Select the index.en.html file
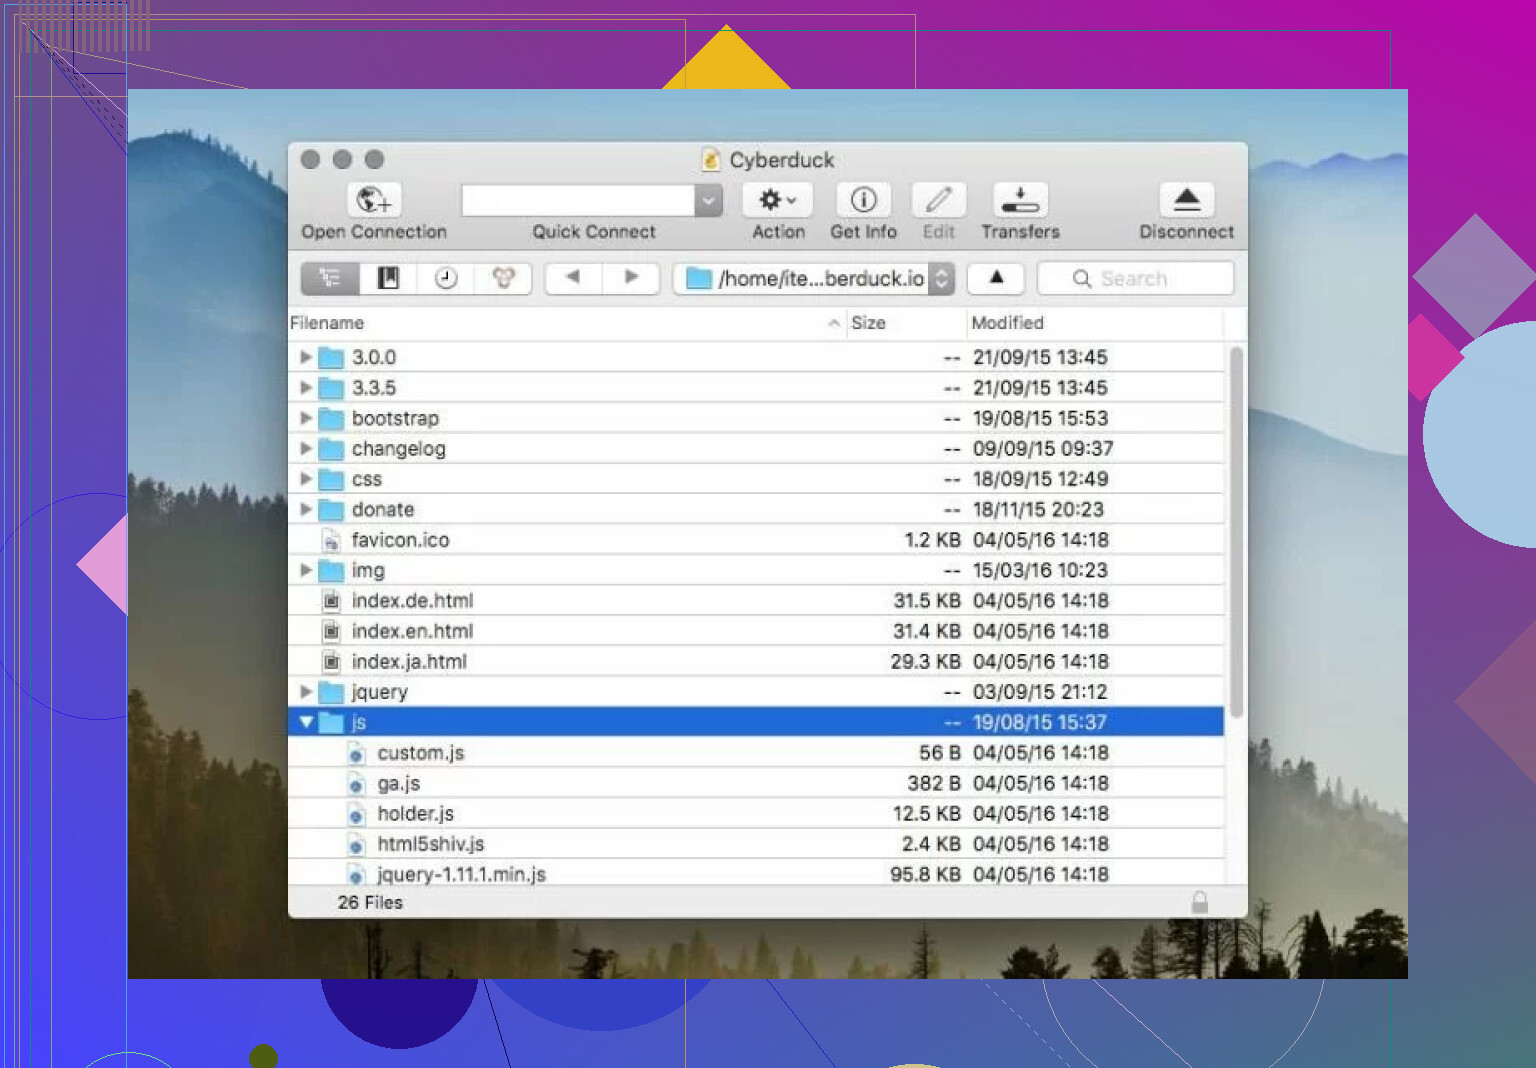The height and width of the screenshot is (1068, 1536). click(412, 631)
